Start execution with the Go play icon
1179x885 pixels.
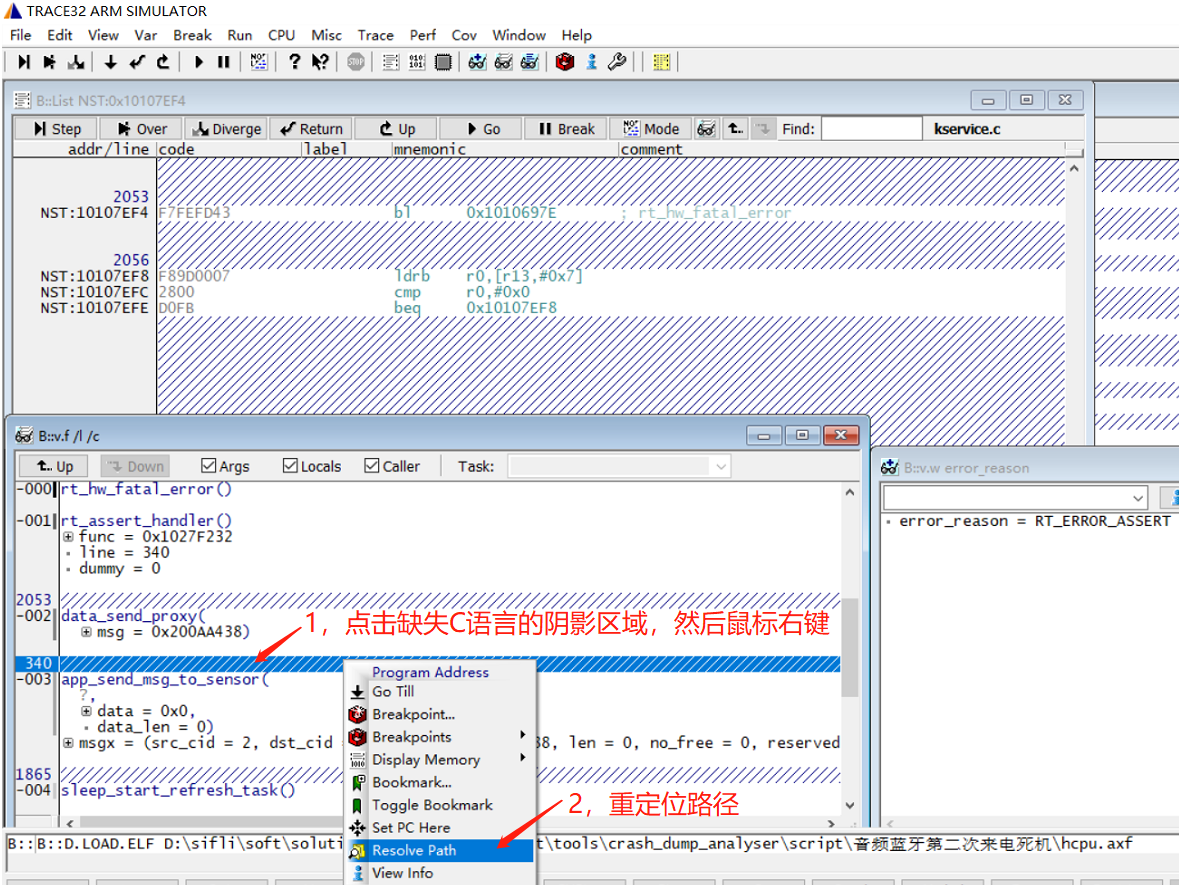point(199,62)
